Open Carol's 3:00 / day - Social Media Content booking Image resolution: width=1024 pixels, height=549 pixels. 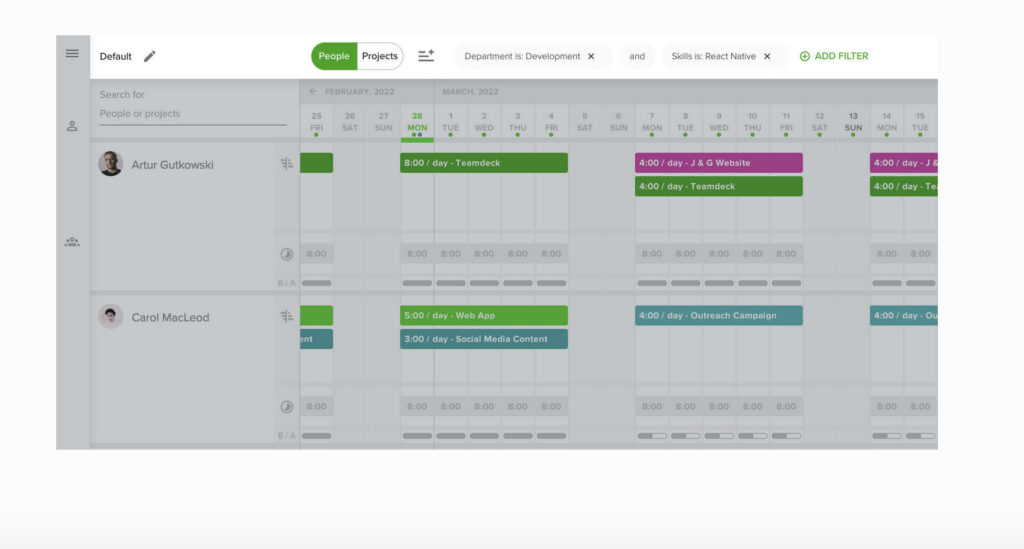pyautogui.click(x=484, y=339)
